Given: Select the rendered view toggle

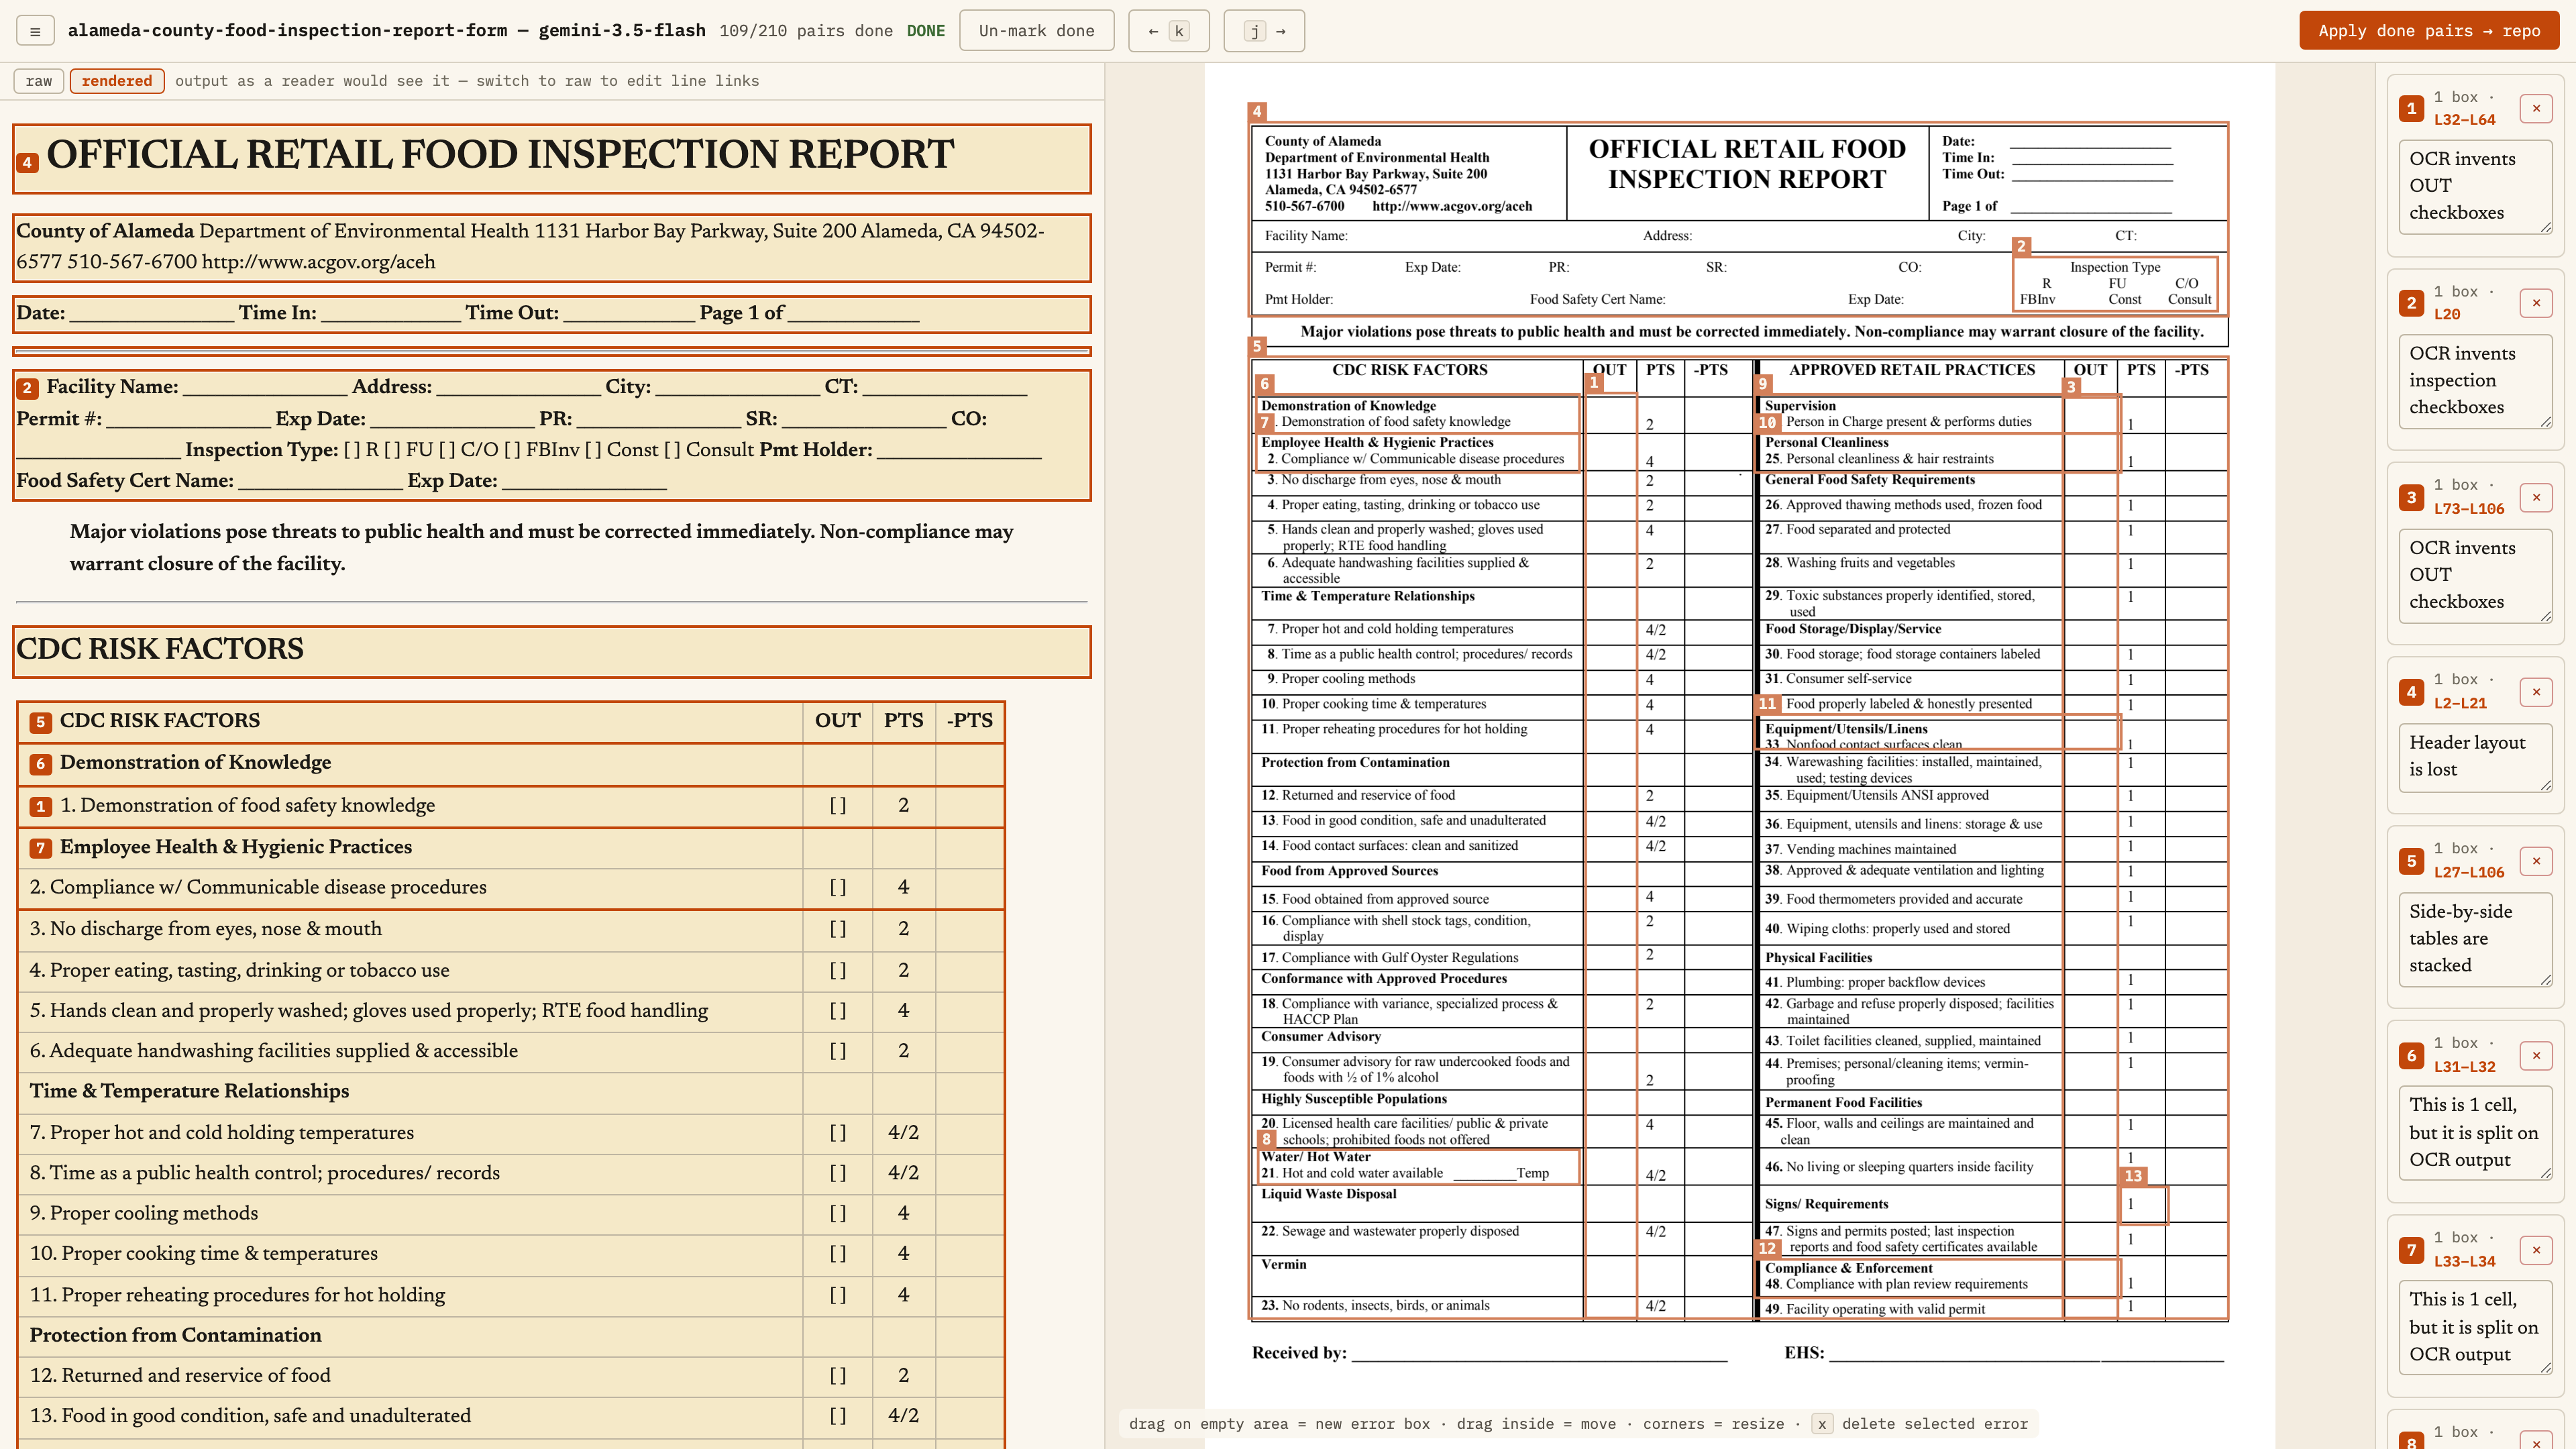Looking at the screenshot, I should [x=117, y=81].
